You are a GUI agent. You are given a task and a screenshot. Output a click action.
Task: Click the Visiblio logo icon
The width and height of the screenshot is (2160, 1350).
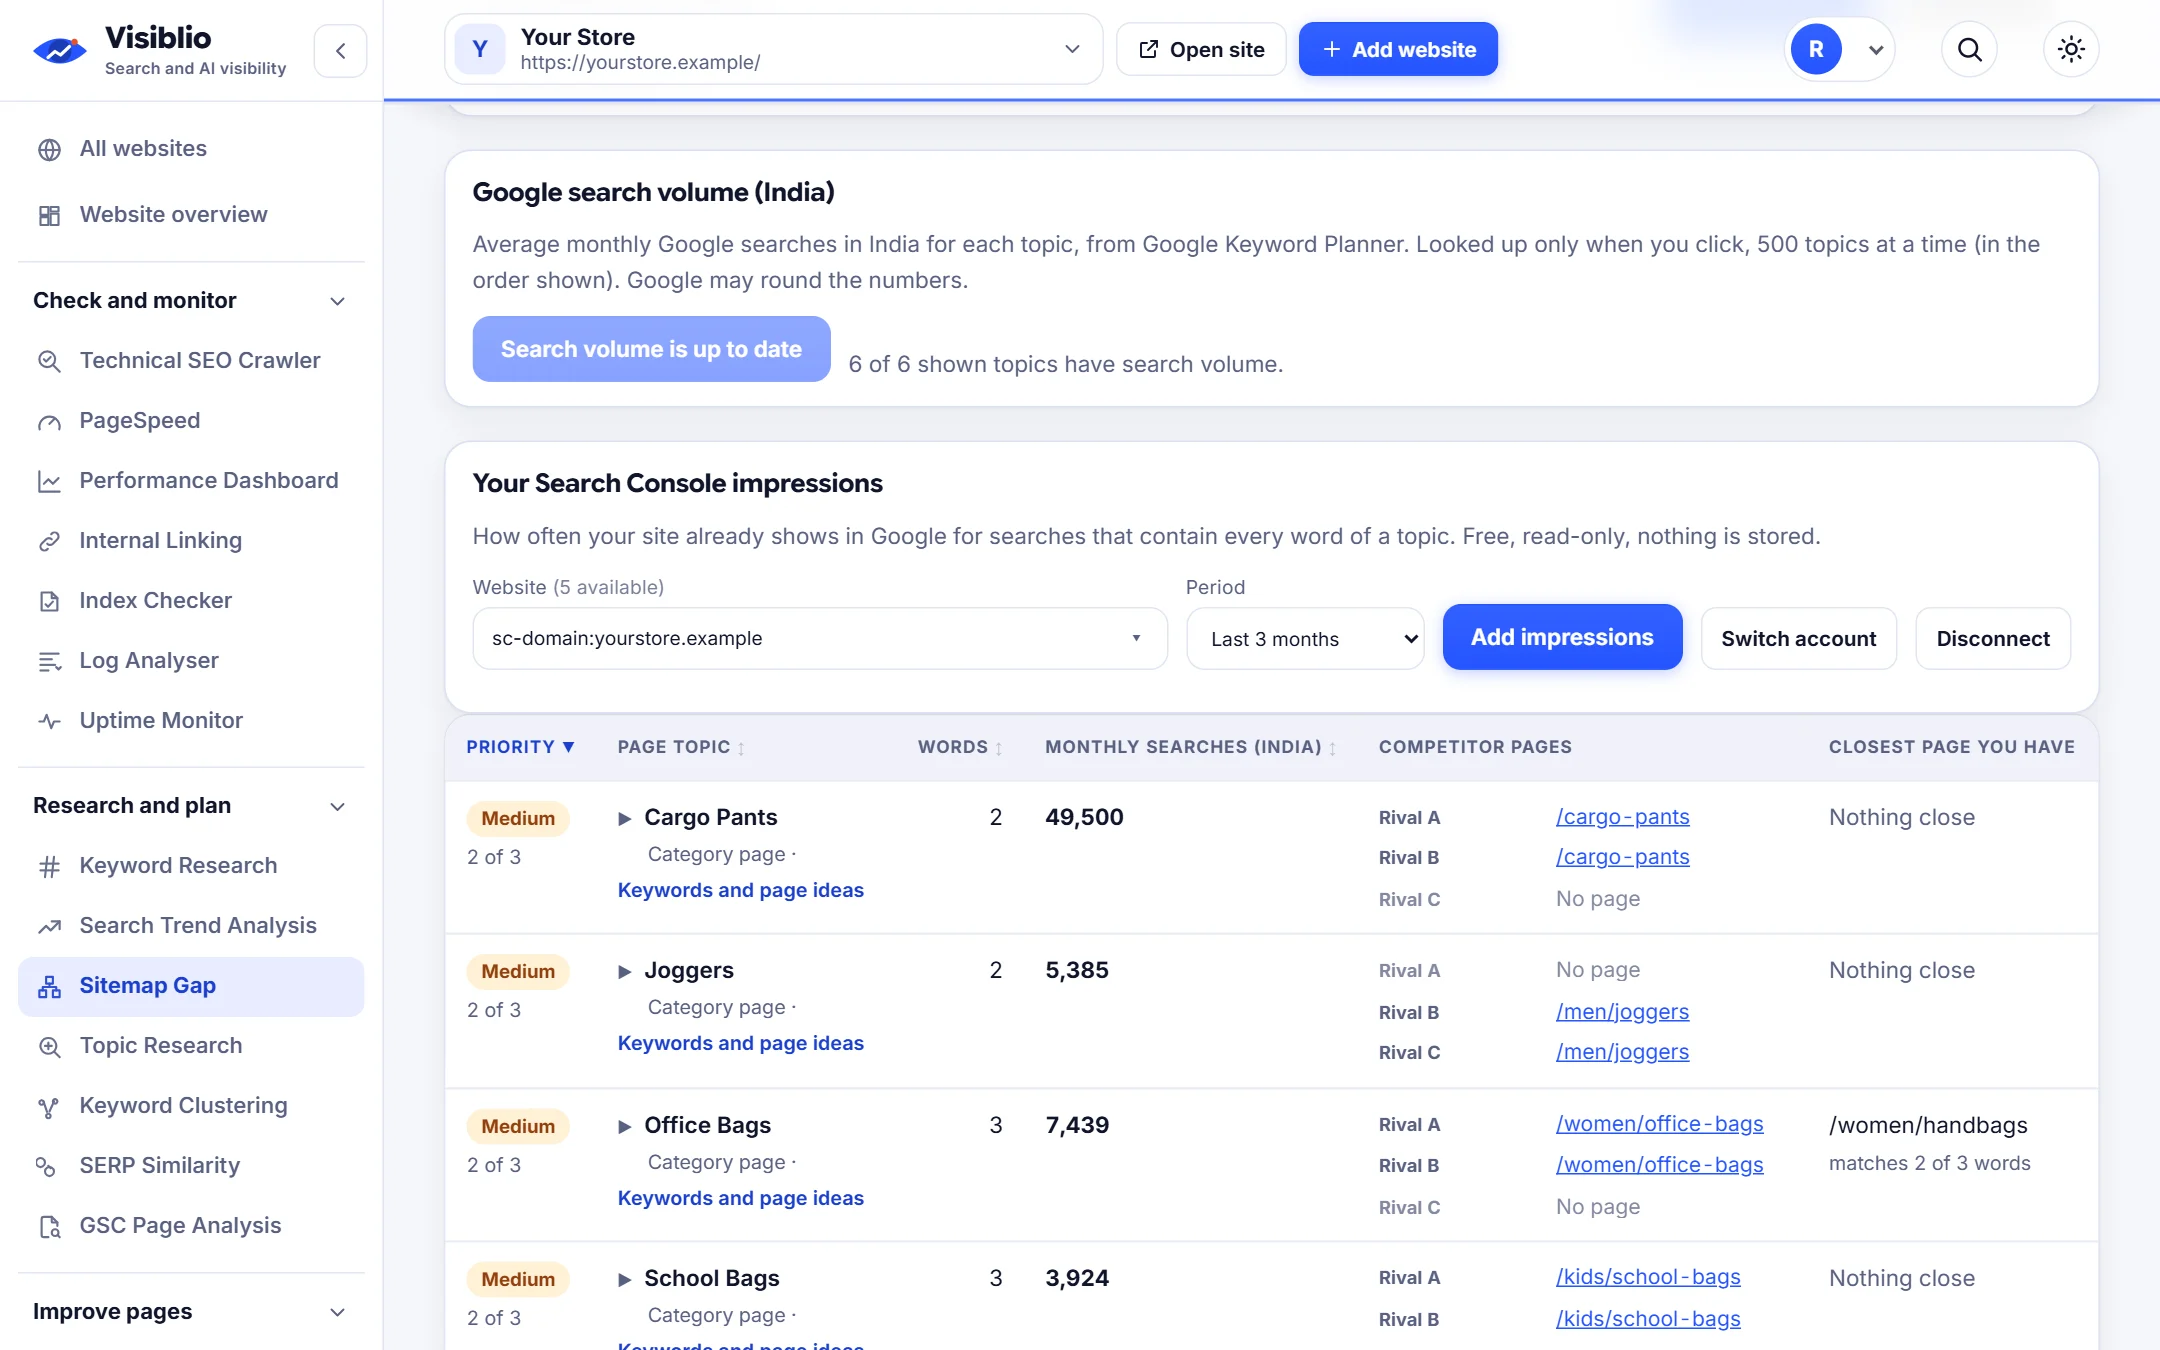click(x=60, y=50)
